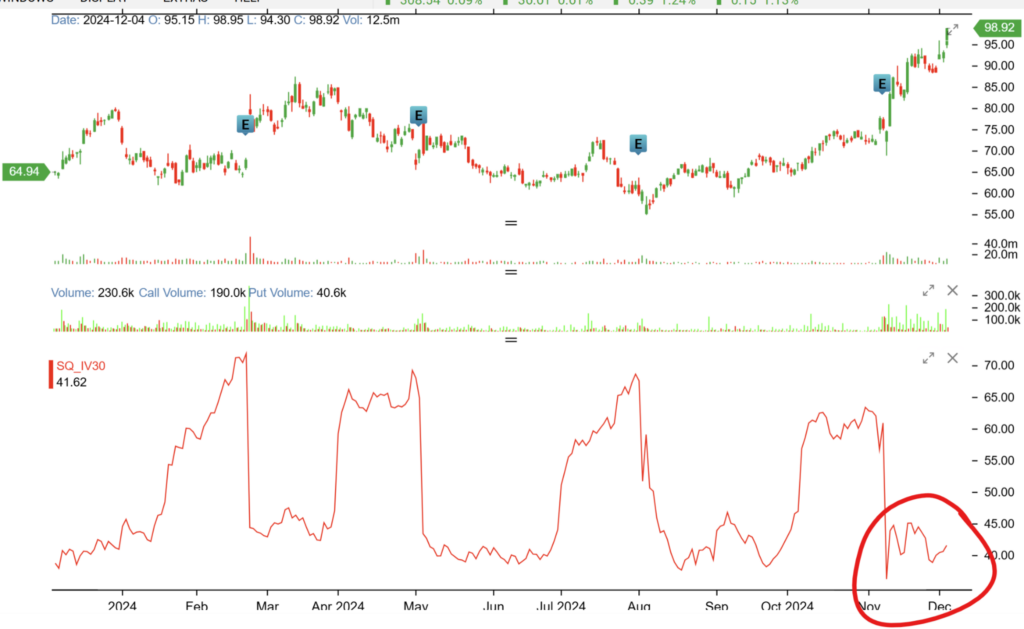Click the 40.0m volume axis label
The image size is (1024, 629).
pyautogui.click(x=1000, y=244)
